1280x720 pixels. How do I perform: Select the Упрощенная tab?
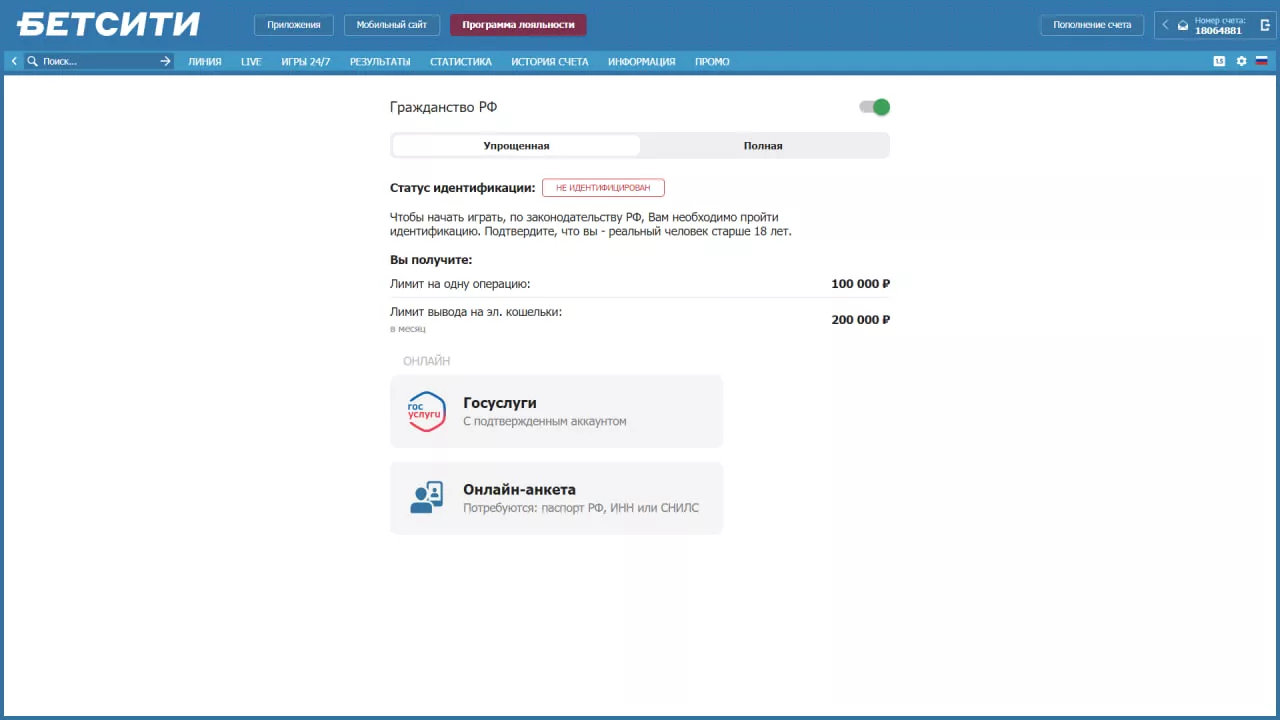click(x=516, y=145)
